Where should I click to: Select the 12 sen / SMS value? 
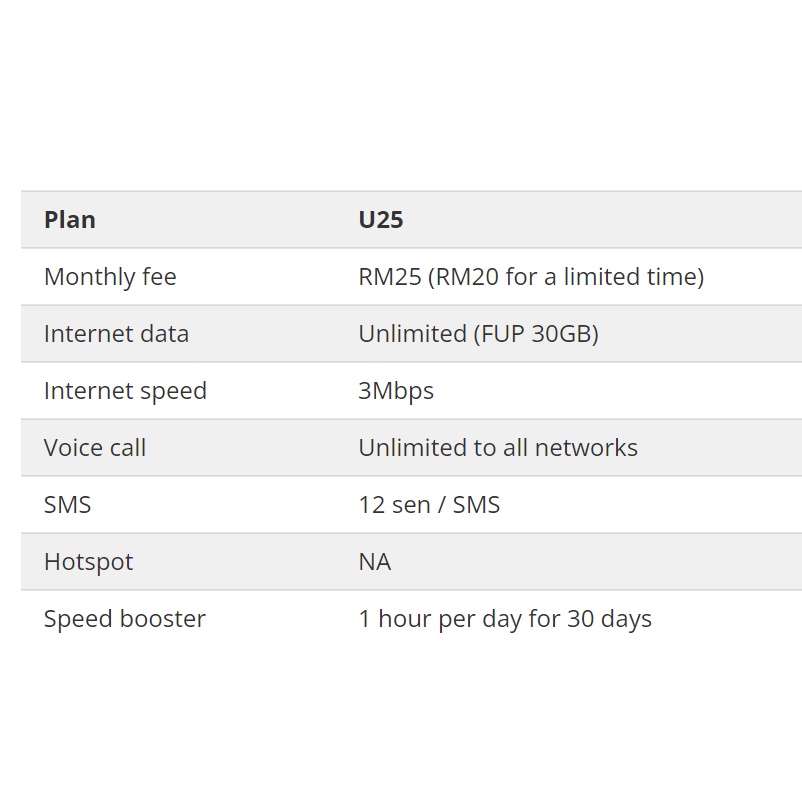tap(429, 505)
